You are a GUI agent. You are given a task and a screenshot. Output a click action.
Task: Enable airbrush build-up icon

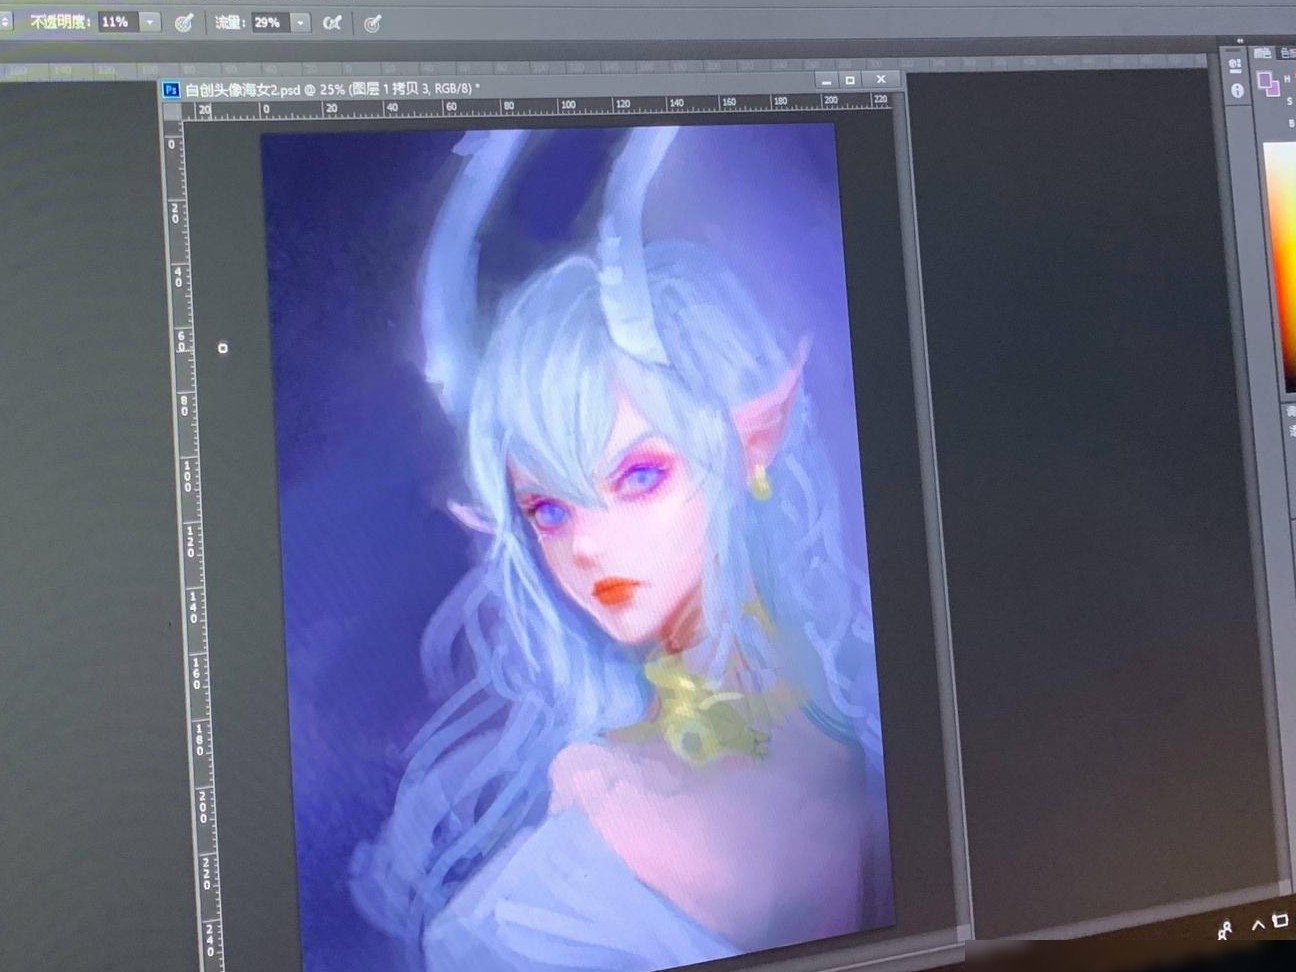(x=332, y=22)
